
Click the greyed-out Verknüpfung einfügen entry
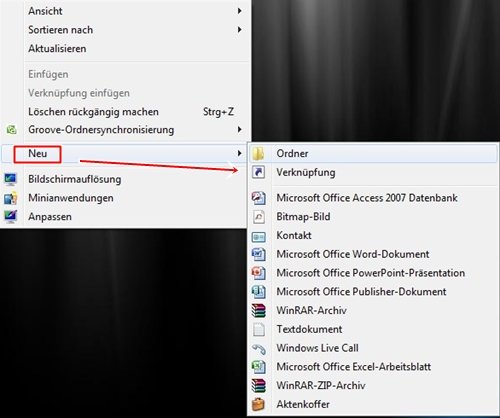tap(125, 93)
